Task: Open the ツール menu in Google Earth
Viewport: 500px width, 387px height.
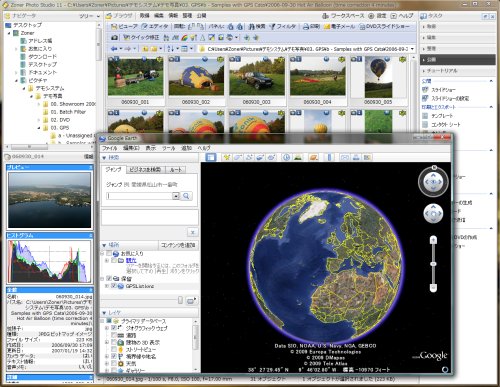Action: [x=169, y=148]
